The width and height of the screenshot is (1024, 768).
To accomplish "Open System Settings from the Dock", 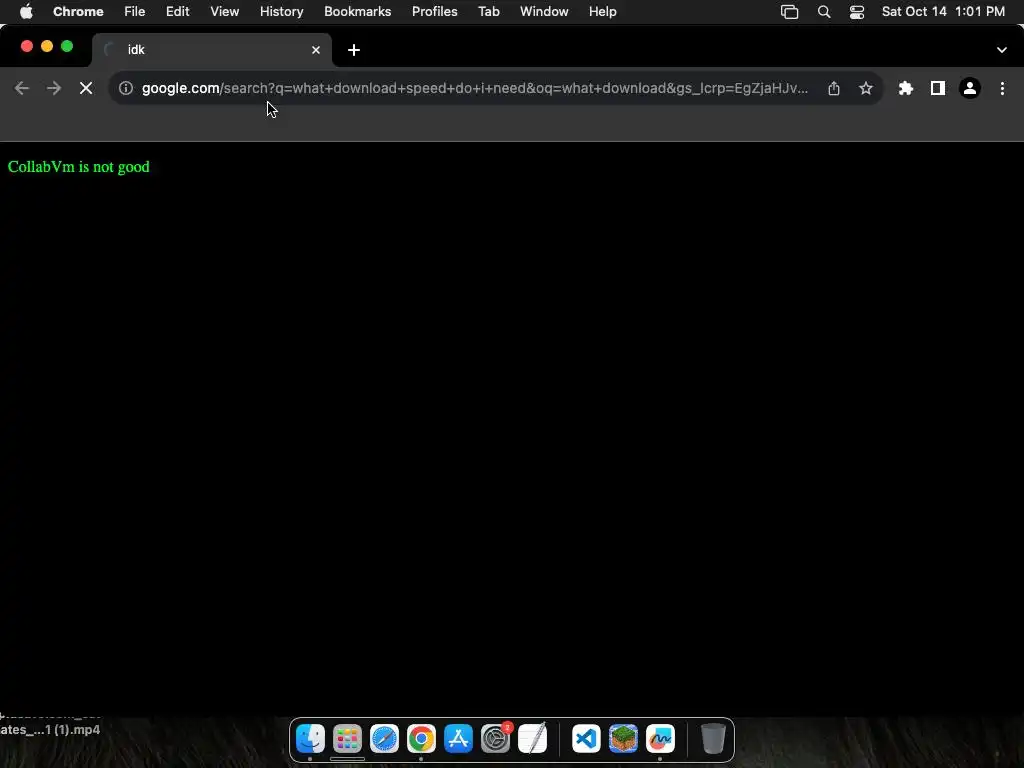I will pos(496,739).
